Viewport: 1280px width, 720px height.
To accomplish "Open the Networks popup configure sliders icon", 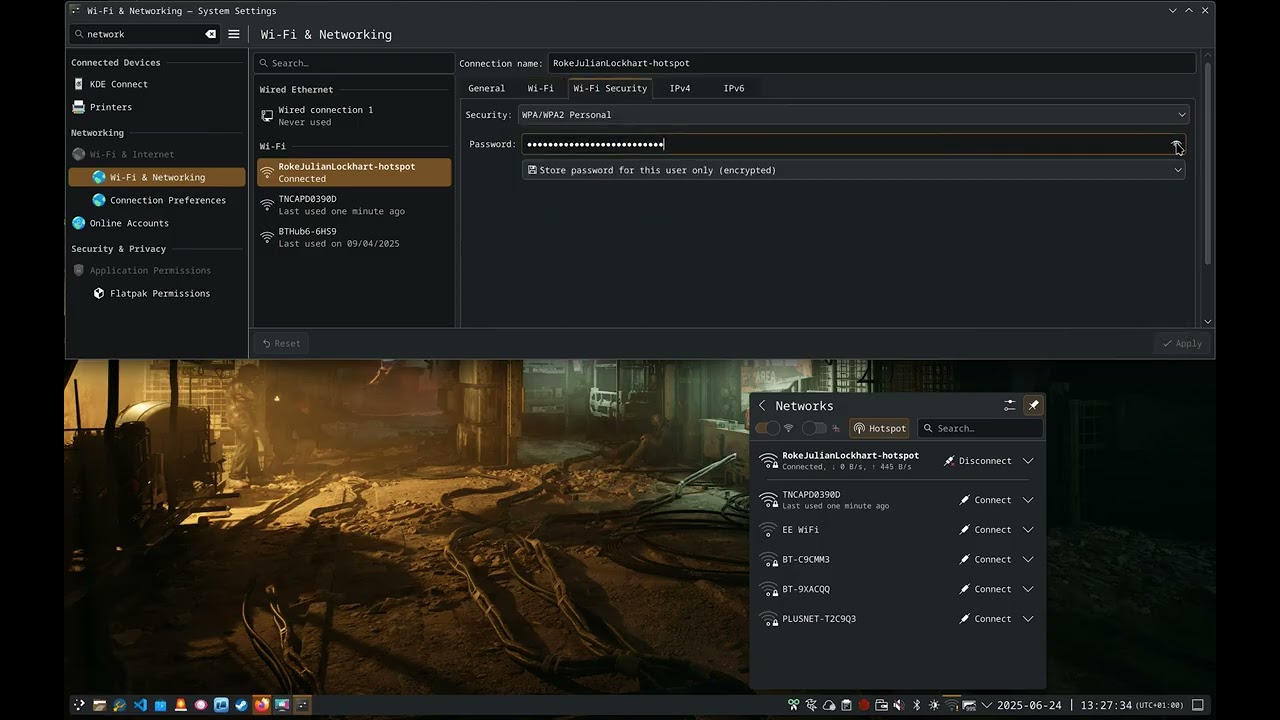I will 1009,406.
